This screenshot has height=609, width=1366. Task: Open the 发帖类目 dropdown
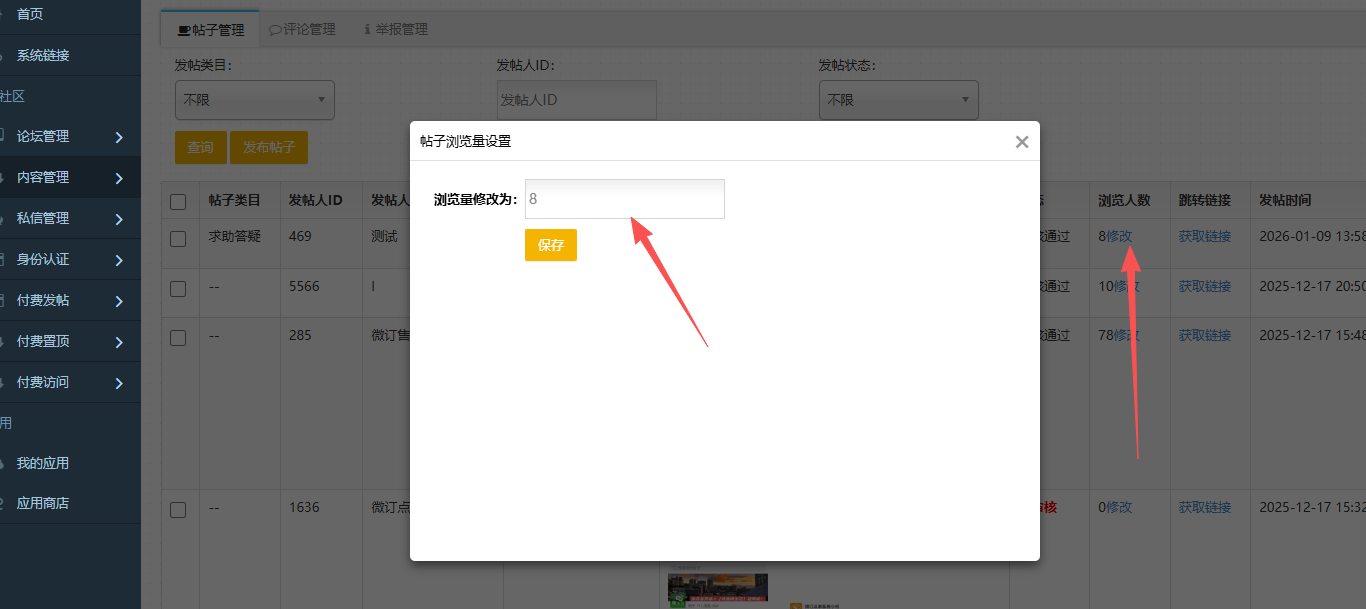tap(254, 100)
